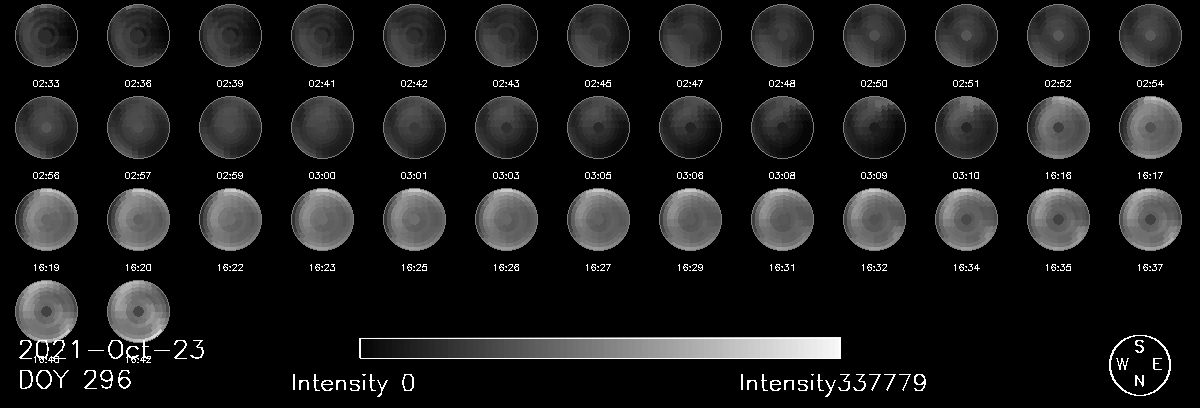Click the disk image labeled 03:00
This screenshot has height=408, width=1200.
(322, 127)
